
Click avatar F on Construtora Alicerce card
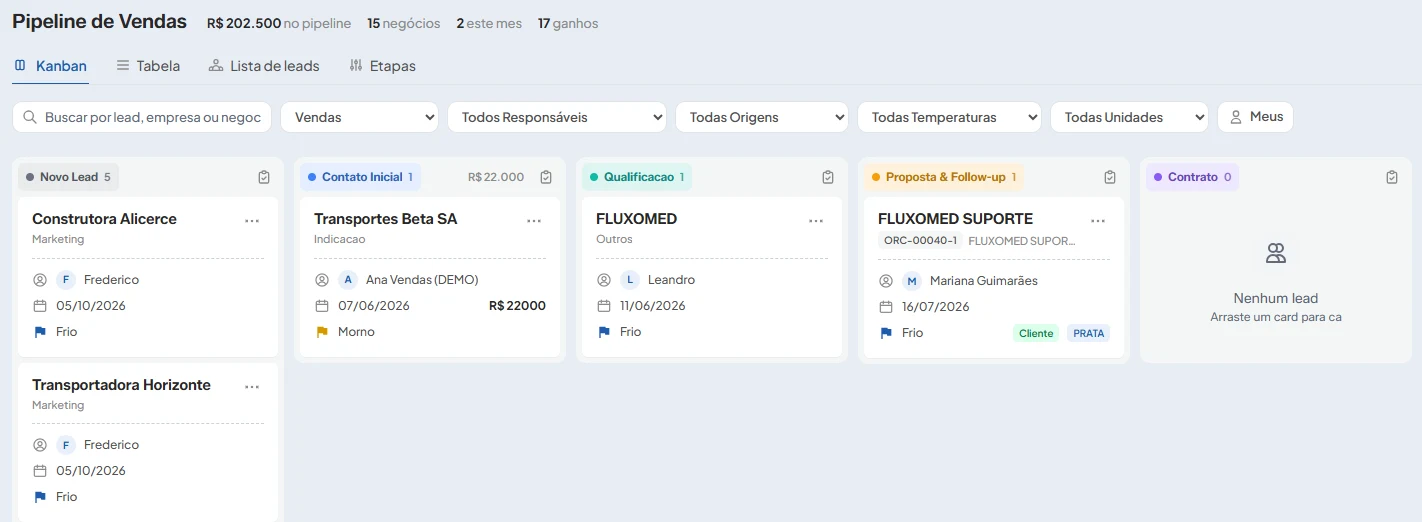[66, 280]
